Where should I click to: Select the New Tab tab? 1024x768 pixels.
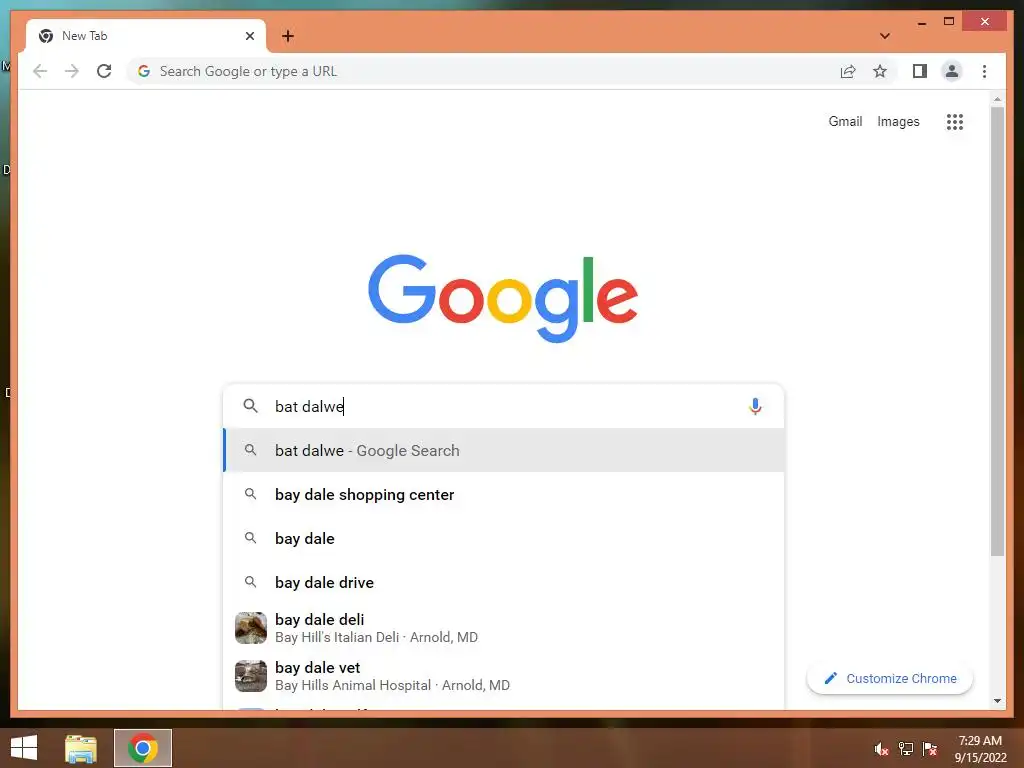click(x=146, y=36)
